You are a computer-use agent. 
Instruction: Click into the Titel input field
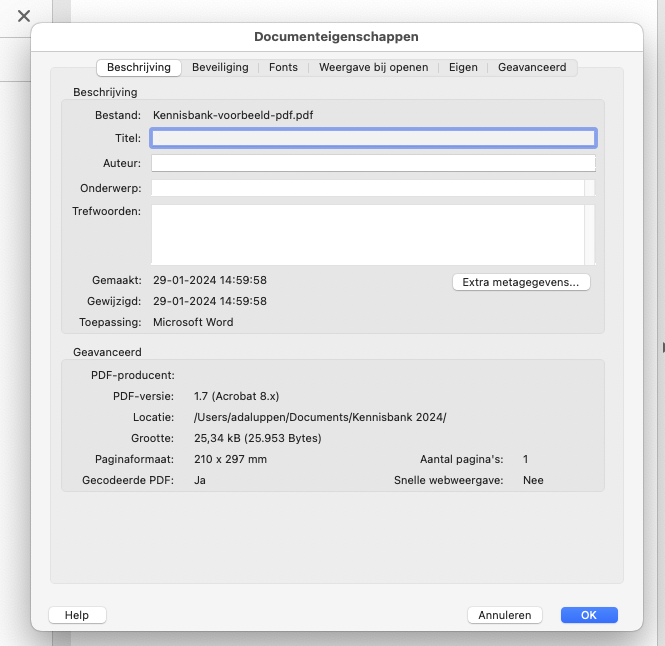pos(373,138)
